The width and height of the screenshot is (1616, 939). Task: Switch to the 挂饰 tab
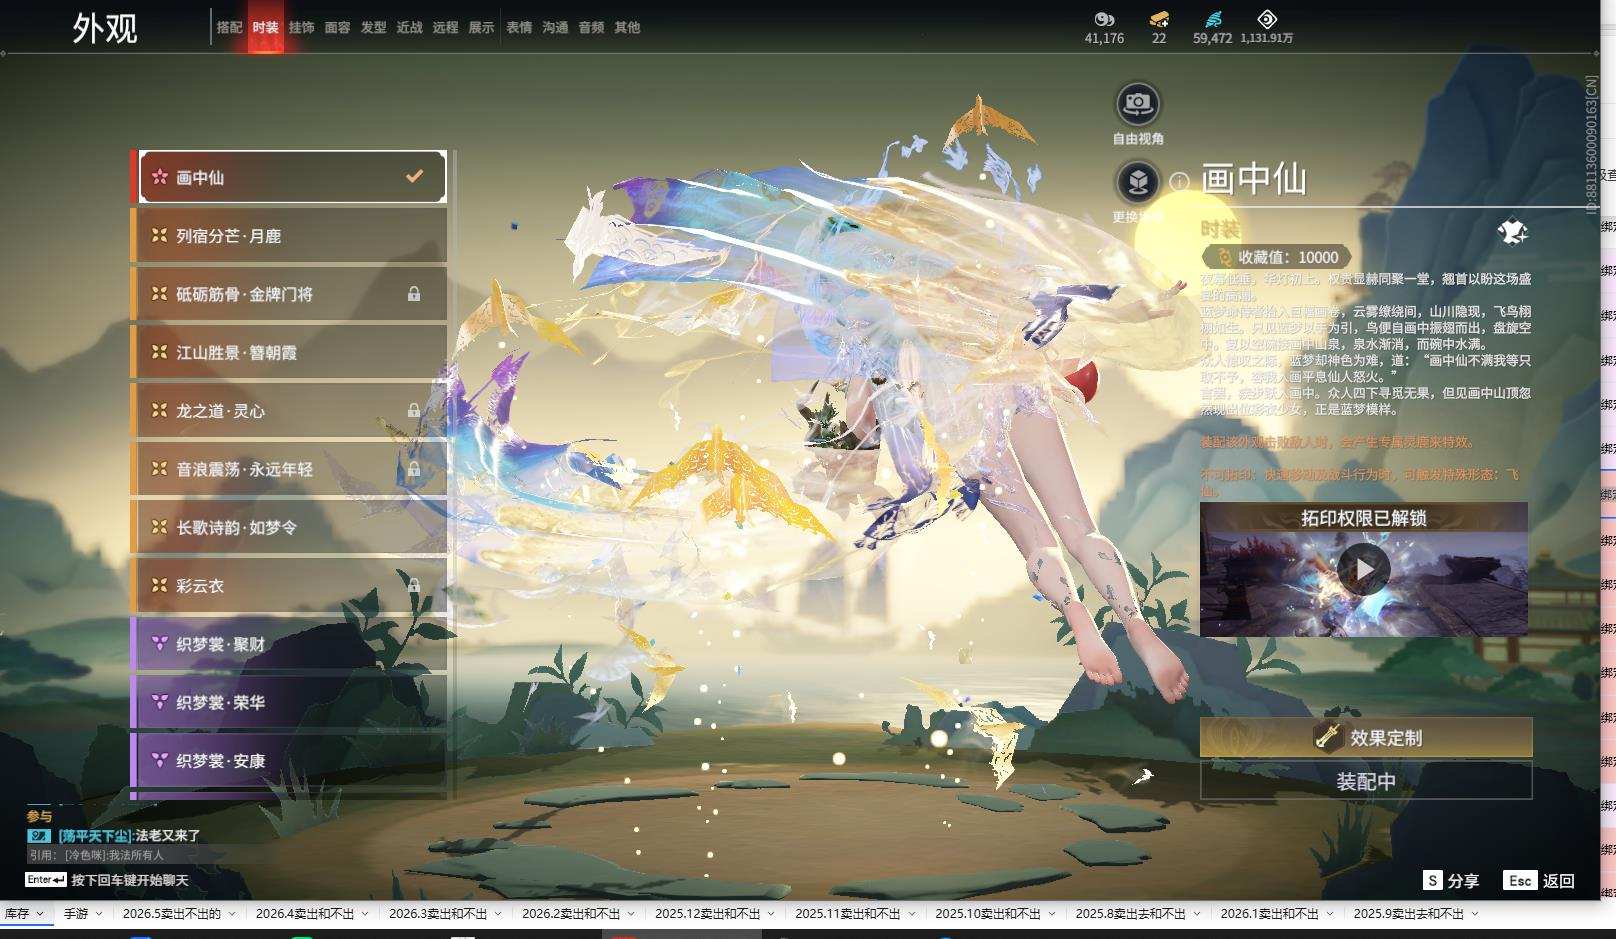(301, 27)
